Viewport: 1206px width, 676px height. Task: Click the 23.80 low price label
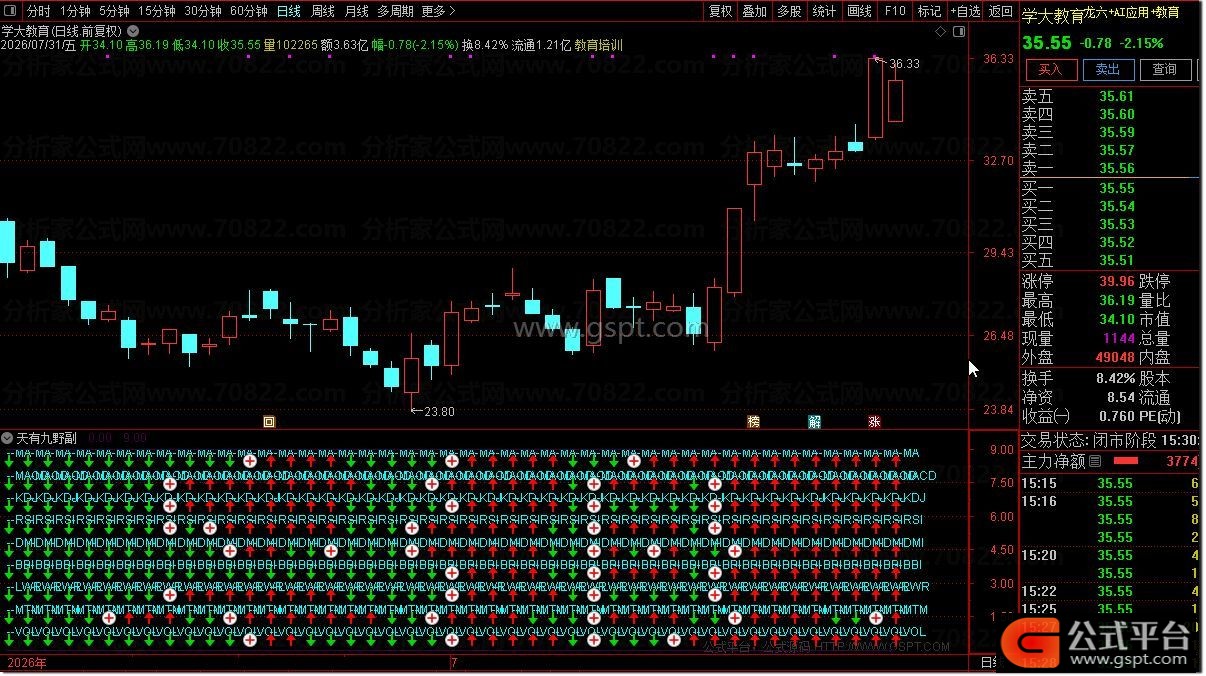(439, 411)
